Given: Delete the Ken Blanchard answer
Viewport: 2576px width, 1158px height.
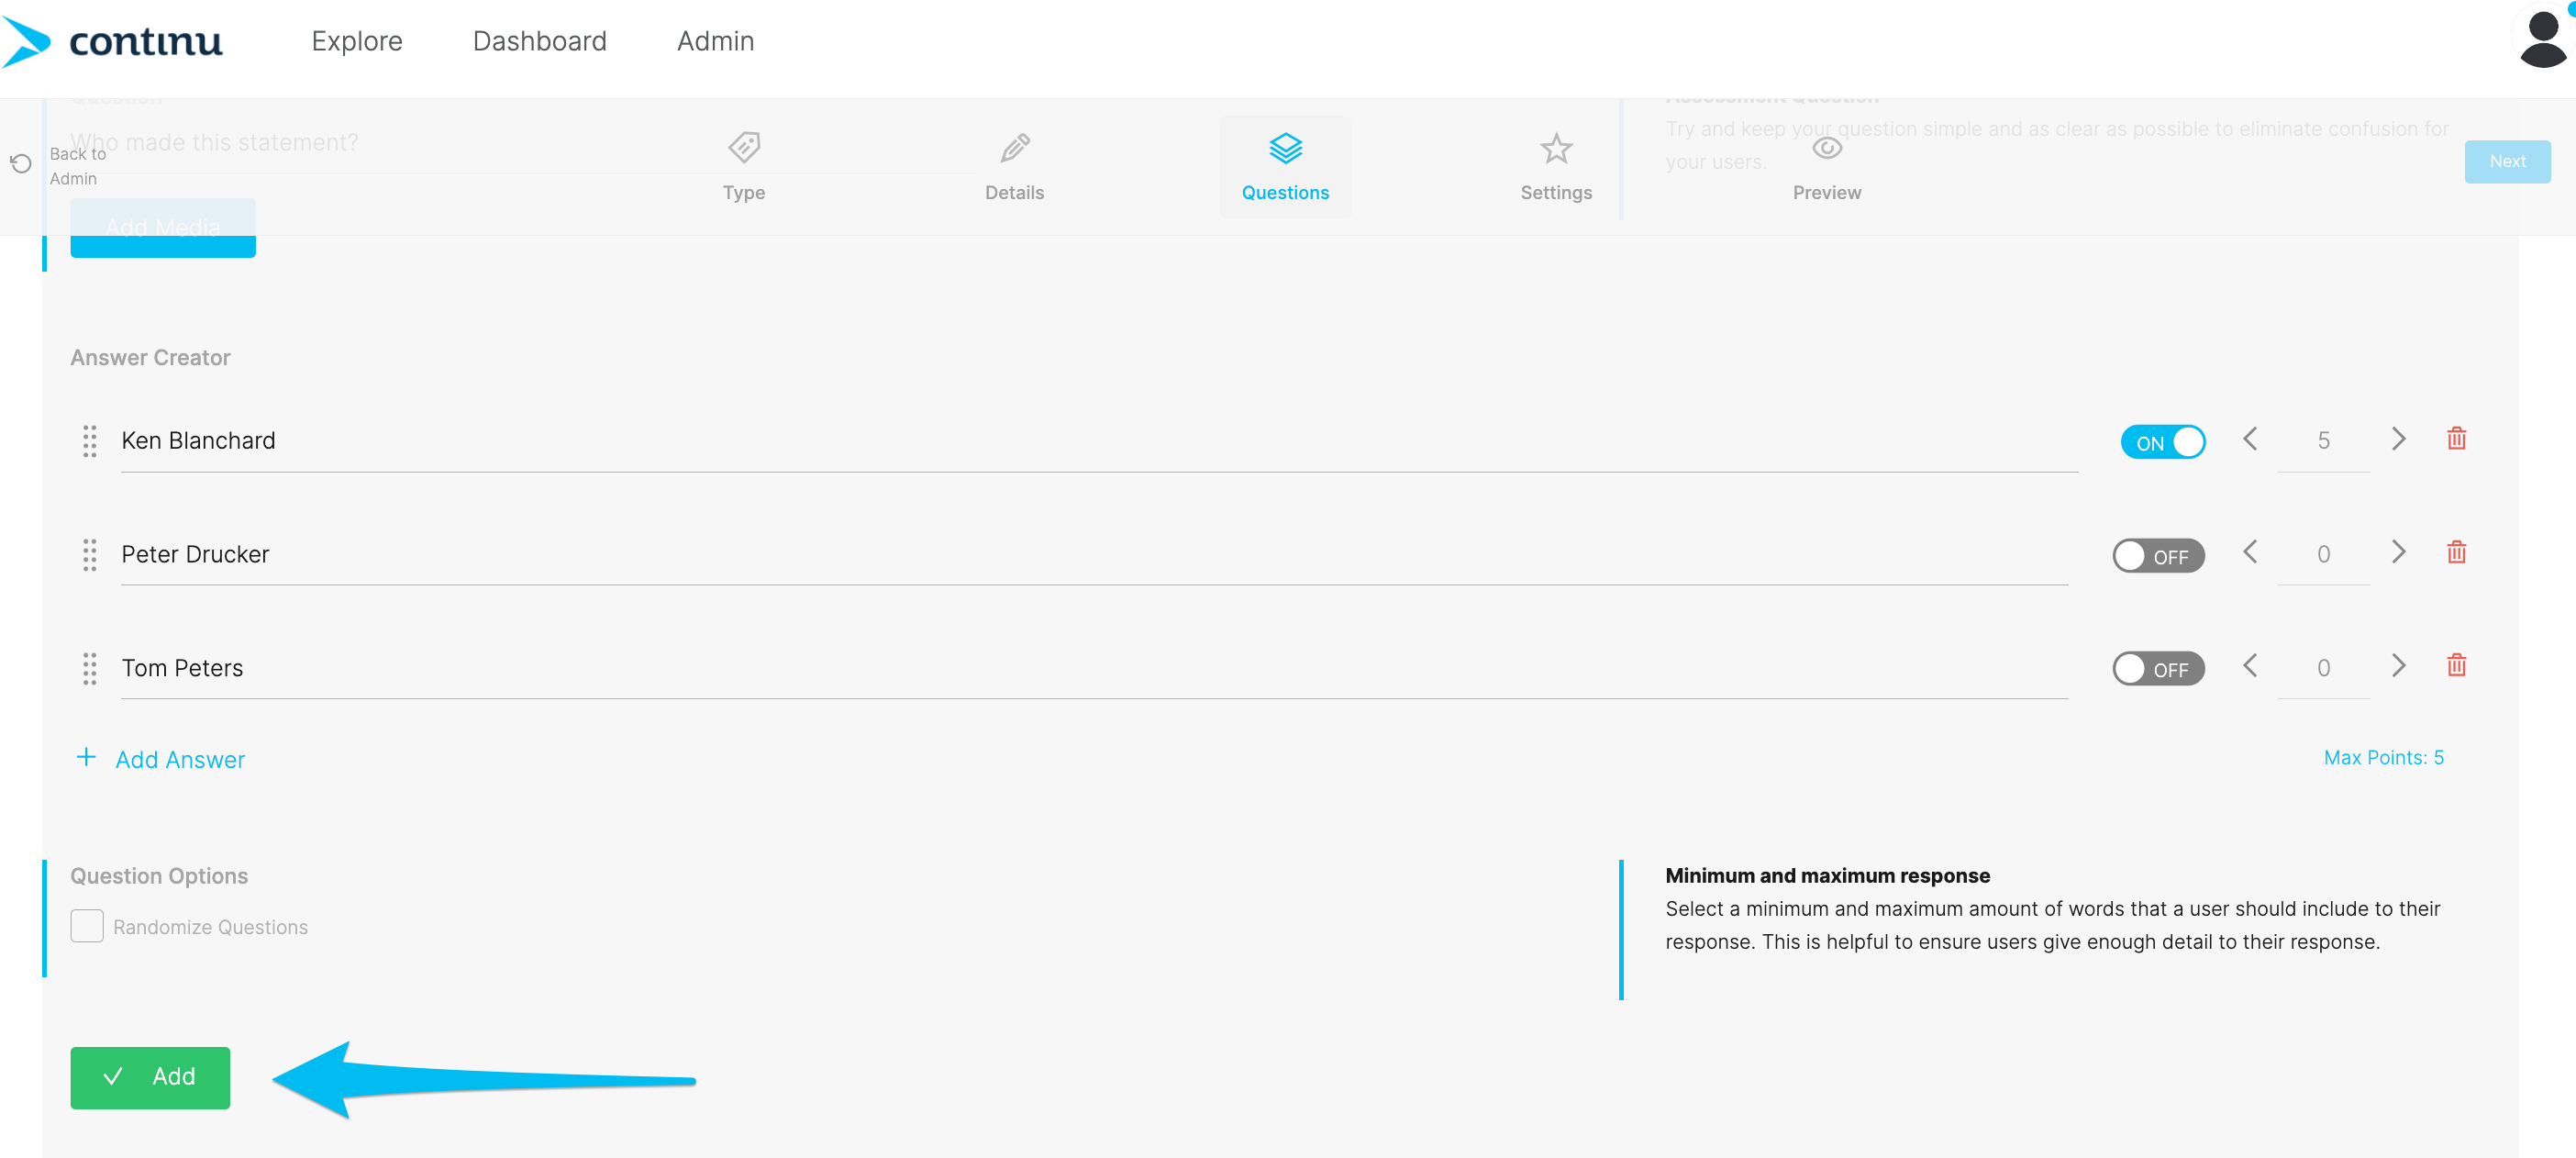Looking at the screenshot, I should point(2456,439).
